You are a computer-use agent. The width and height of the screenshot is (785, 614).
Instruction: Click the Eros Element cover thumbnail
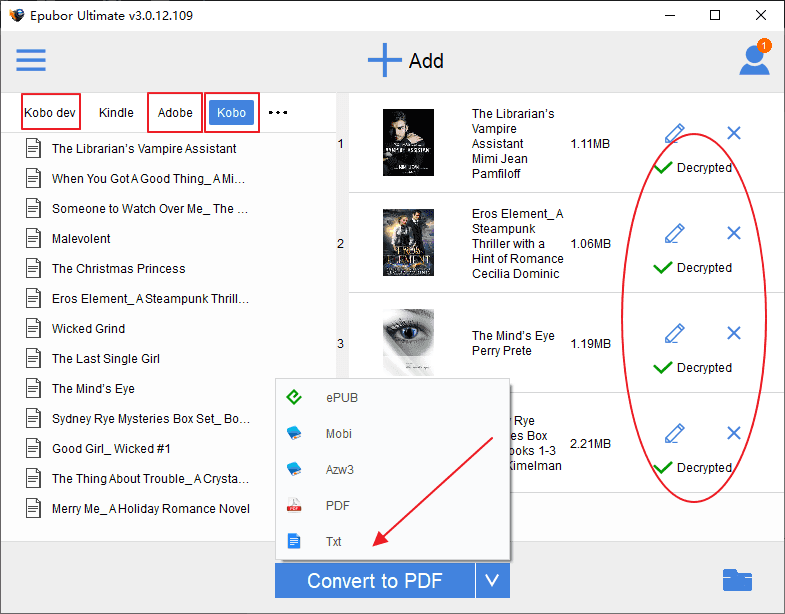(409, 243)
